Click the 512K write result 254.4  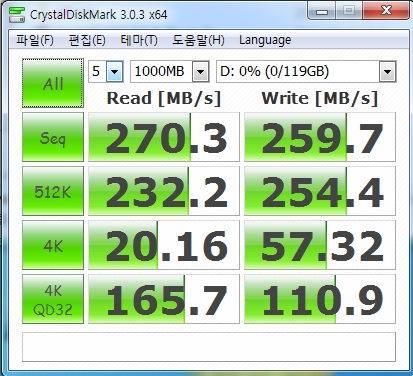[x=320, y=191]
